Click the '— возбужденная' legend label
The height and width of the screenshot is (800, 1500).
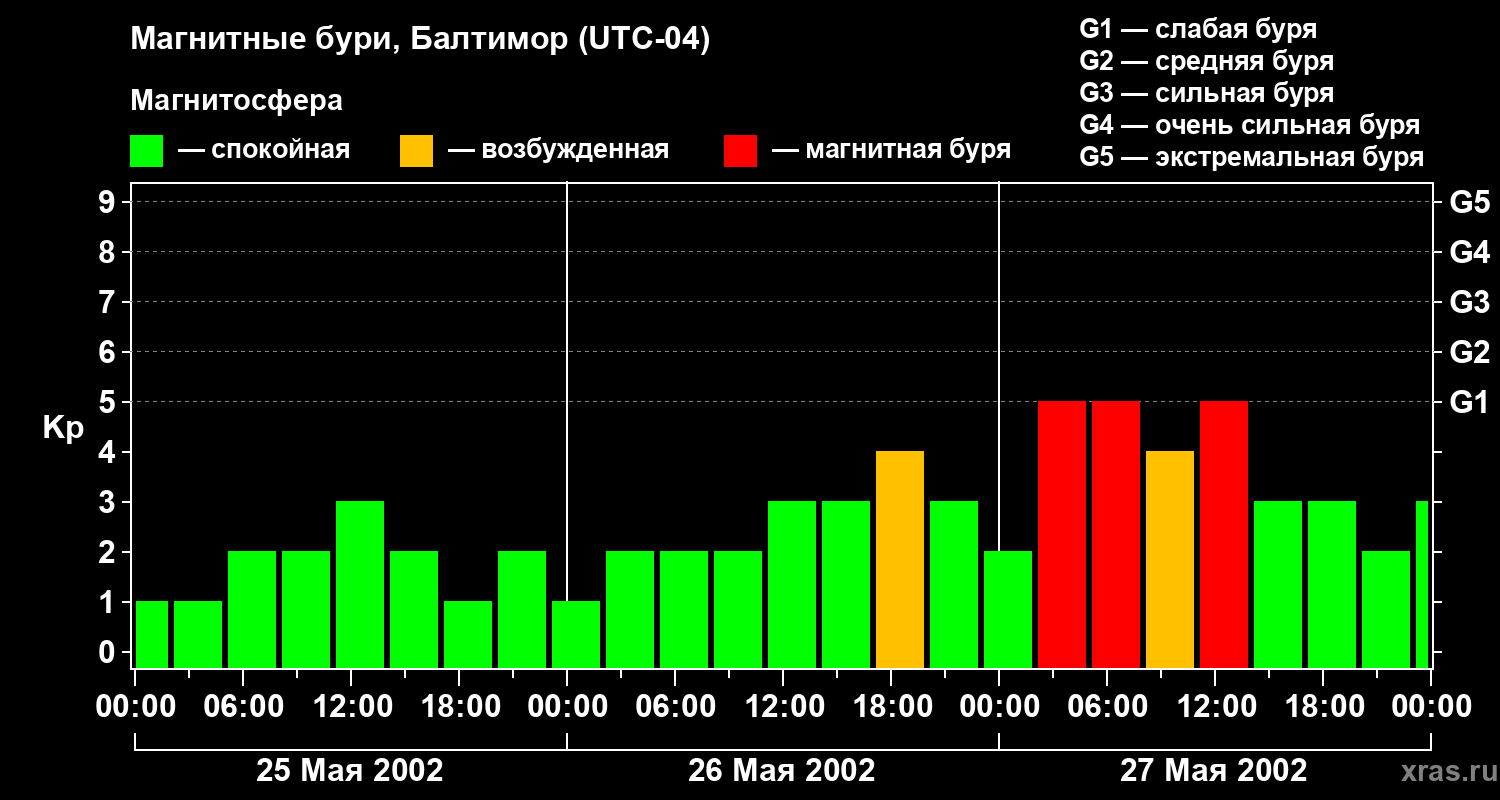[x=558, y=150]
